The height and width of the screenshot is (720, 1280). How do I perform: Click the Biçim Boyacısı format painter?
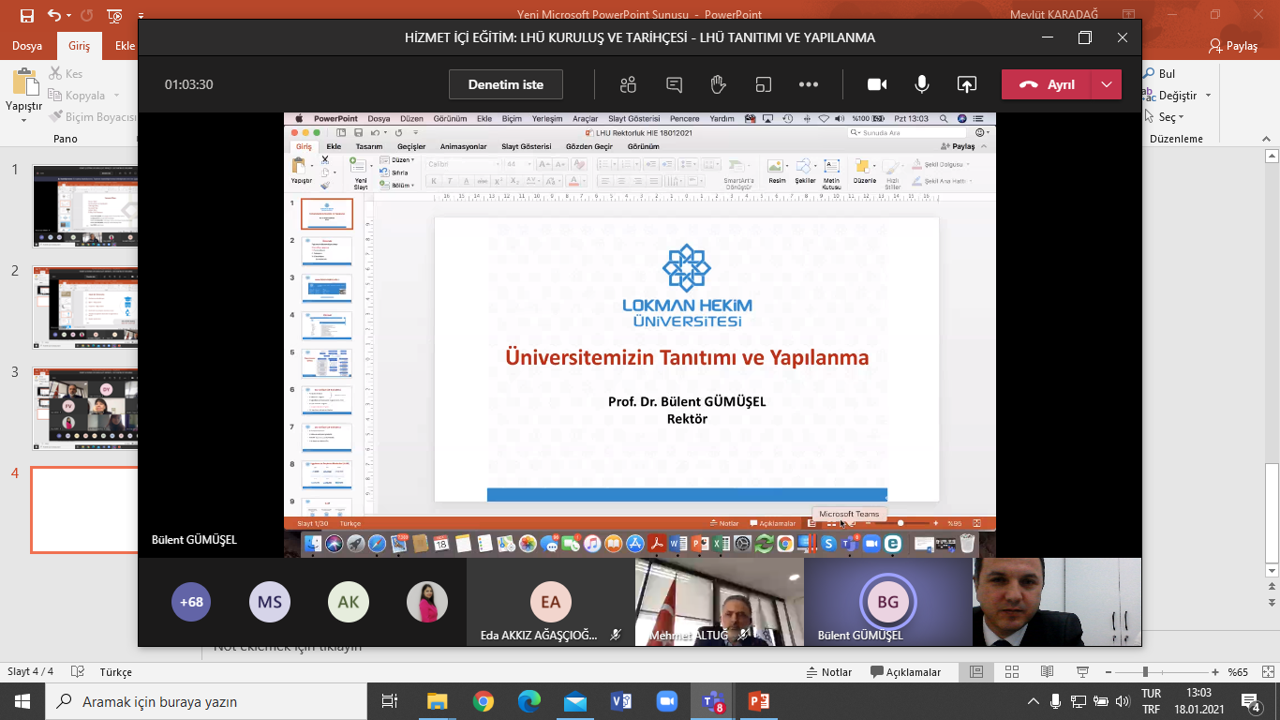pos(92,117)
